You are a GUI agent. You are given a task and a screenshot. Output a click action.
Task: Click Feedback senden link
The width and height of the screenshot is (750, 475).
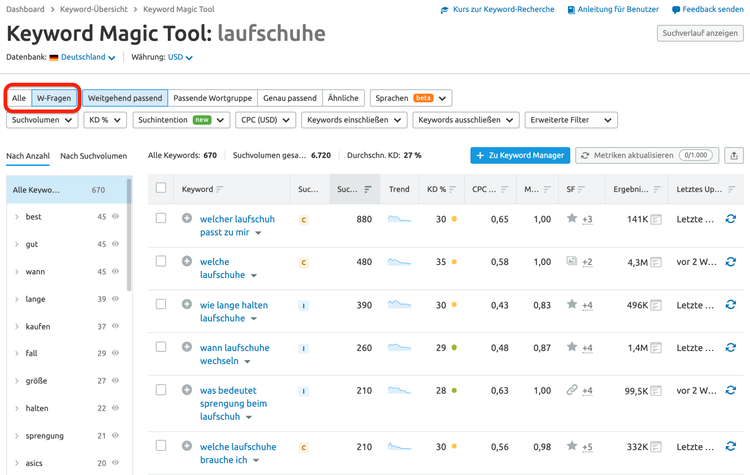pos(708,9)
